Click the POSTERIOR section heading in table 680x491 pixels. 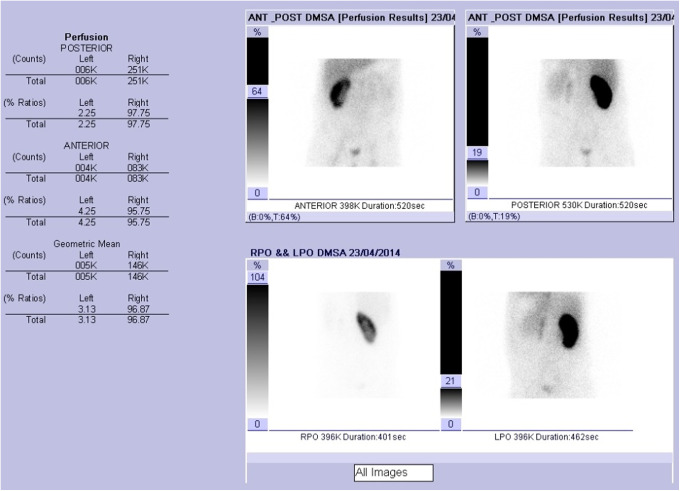(86, 48)
